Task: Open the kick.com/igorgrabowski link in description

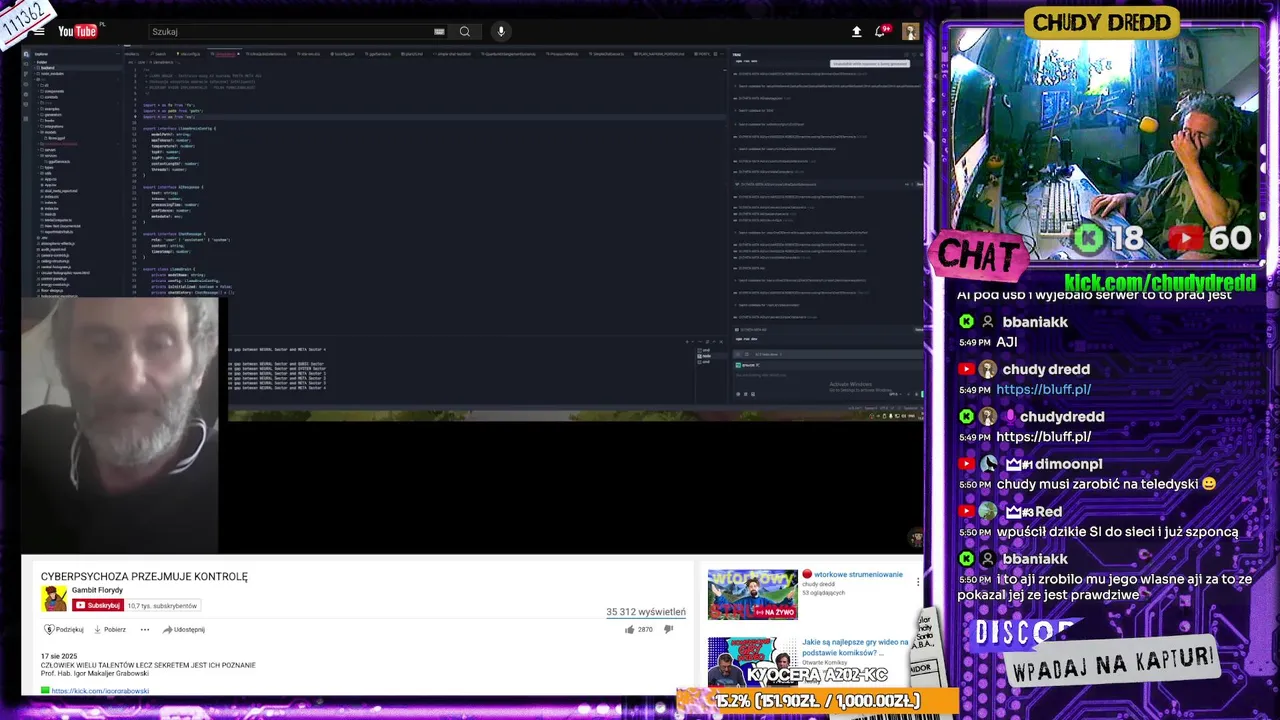Action: coord(100,691)
